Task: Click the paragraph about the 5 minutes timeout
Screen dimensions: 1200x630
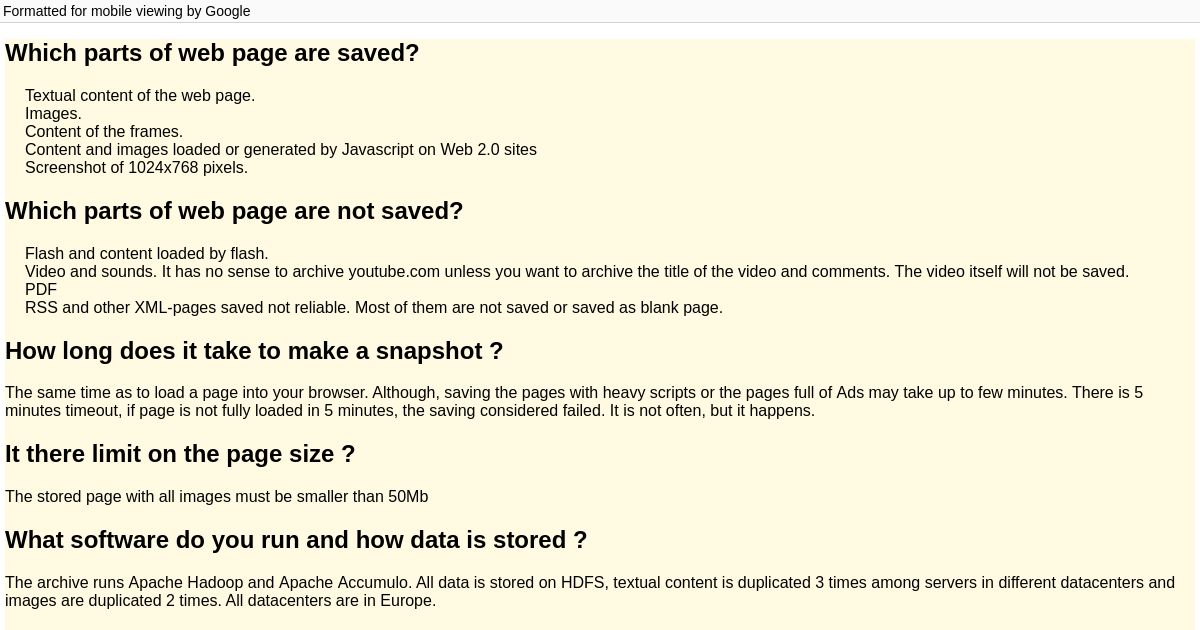Action: [574, 402]
